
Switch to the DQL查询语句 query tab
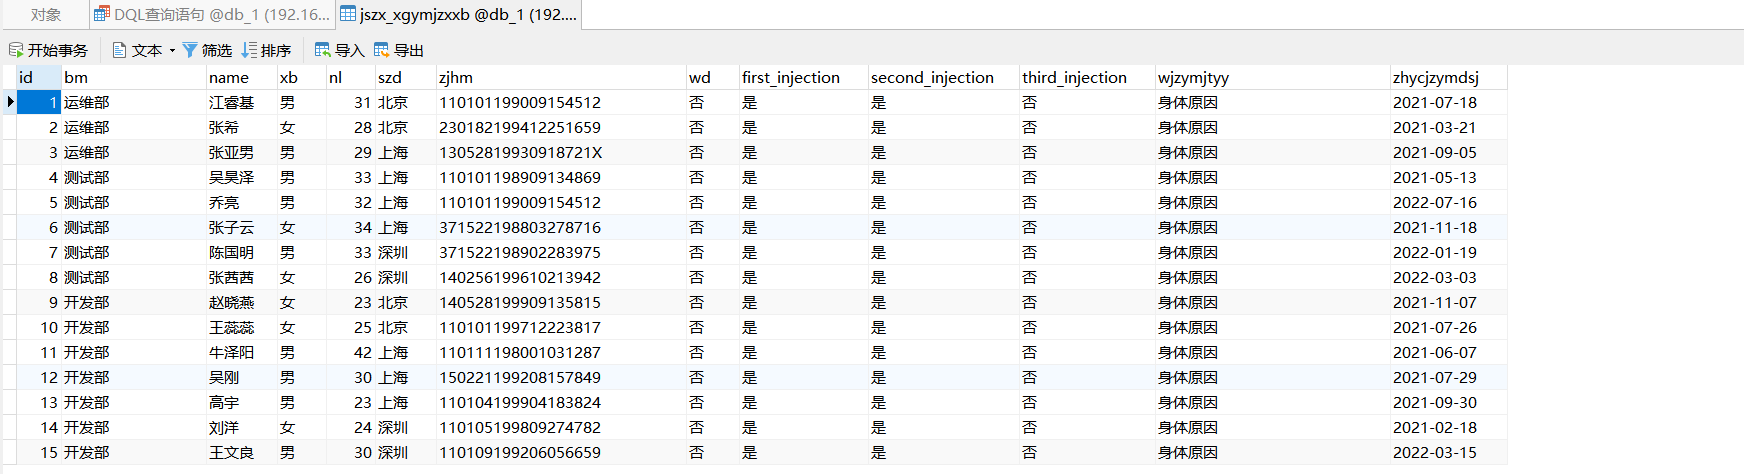[211, 14]
